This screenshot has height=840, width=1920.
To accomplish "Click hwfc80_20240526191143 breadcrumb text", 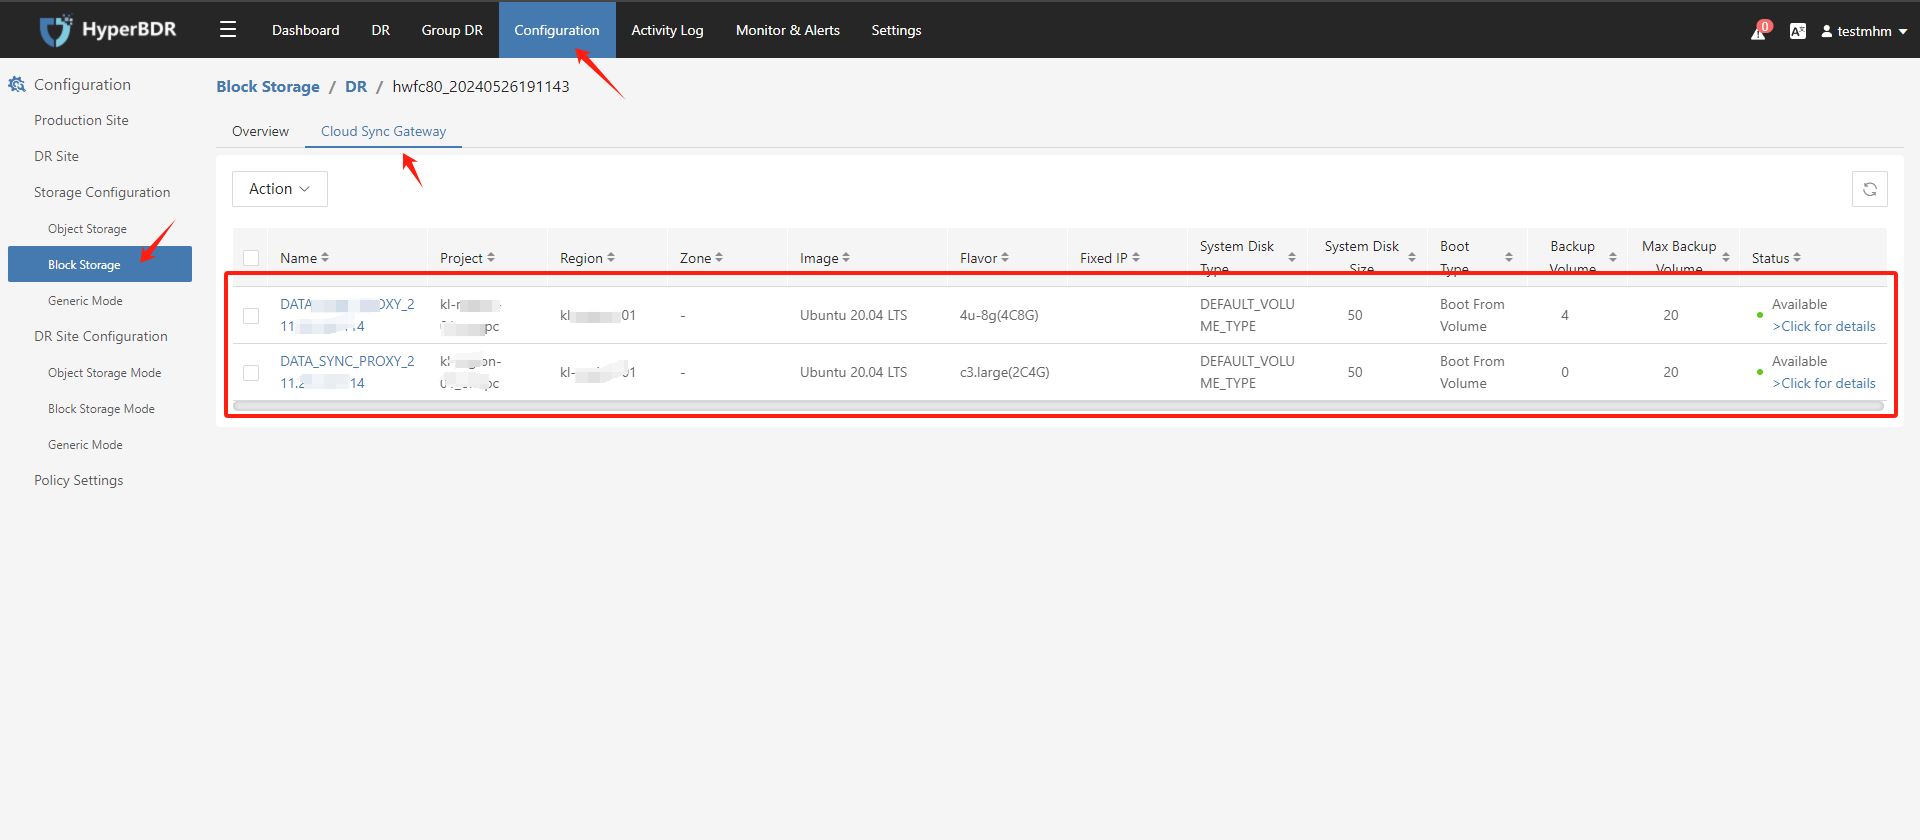I will pos(481,87).
